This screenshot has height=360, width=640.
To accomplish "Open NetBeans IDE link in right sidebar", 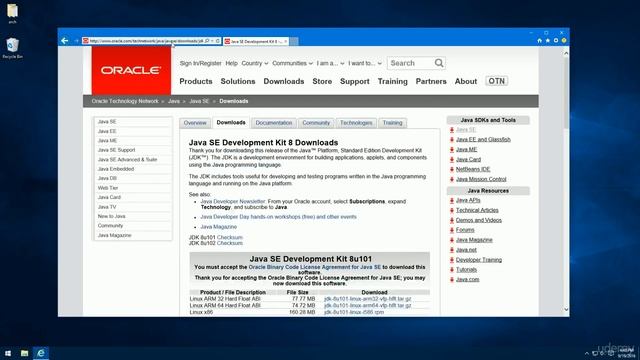I will (473, 169).
